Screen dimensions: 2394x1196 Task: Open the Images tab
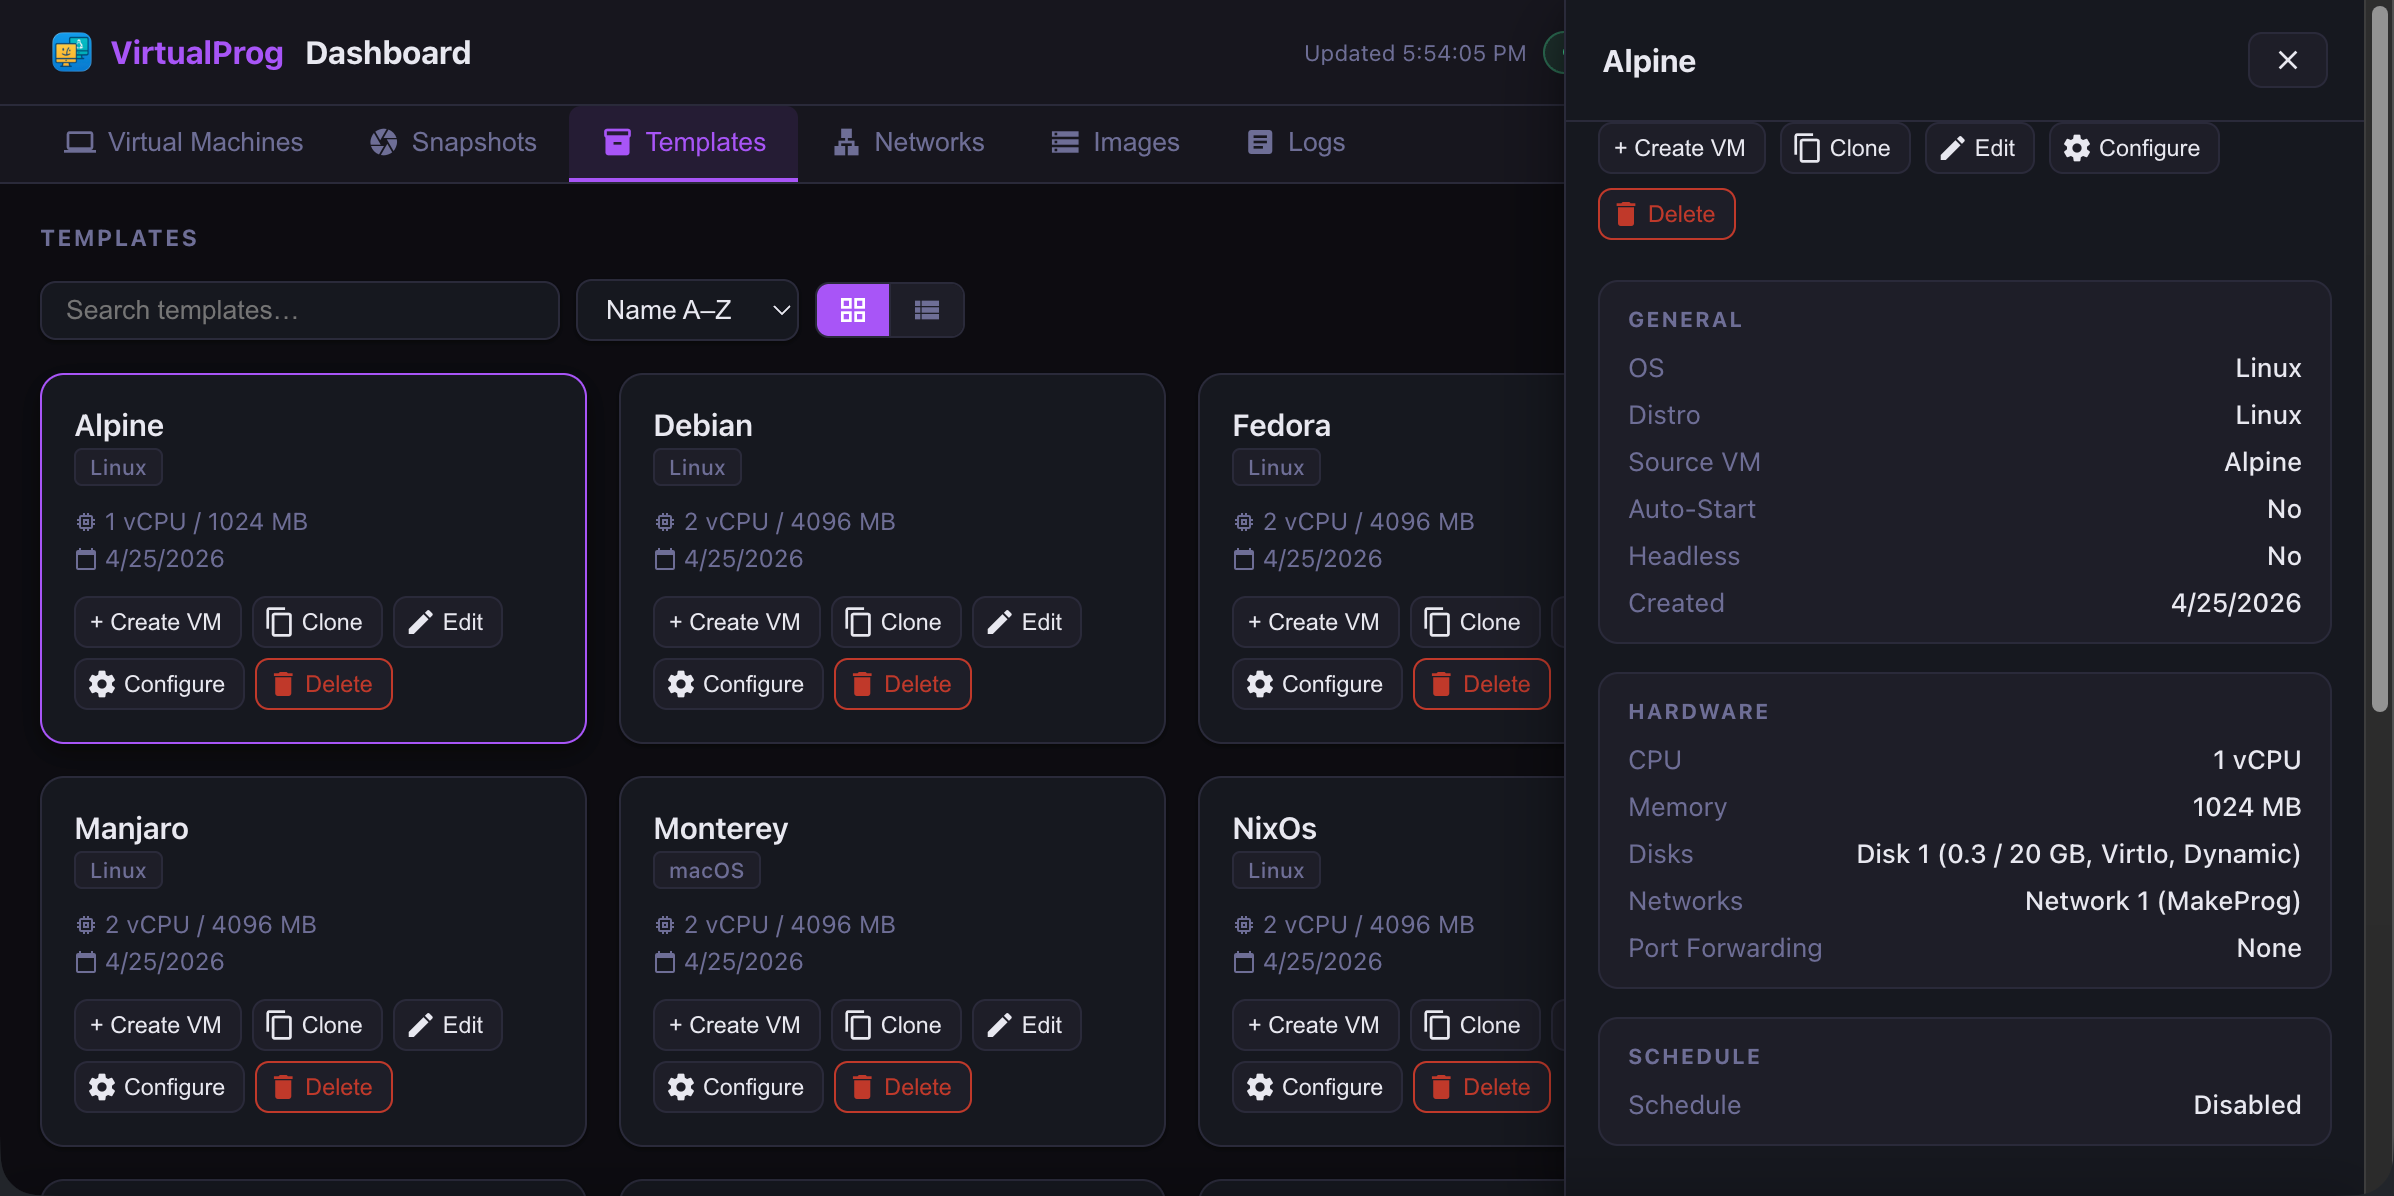1115,142
